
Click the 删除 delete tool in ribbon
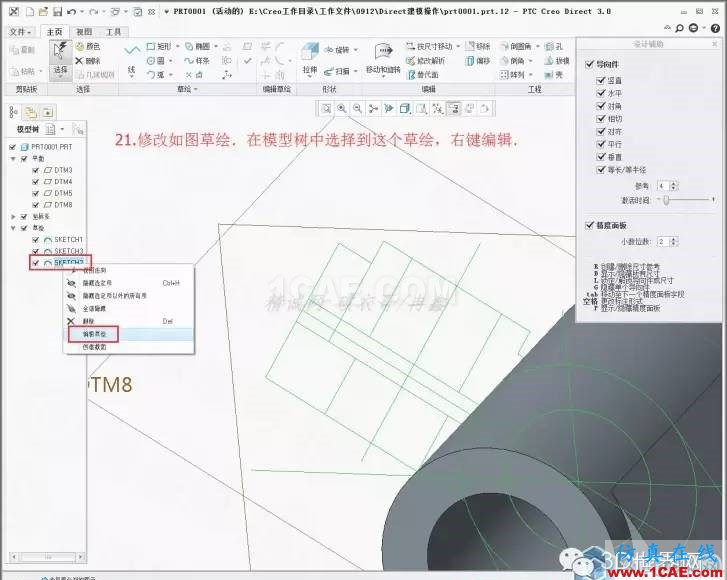coord(88,61)
